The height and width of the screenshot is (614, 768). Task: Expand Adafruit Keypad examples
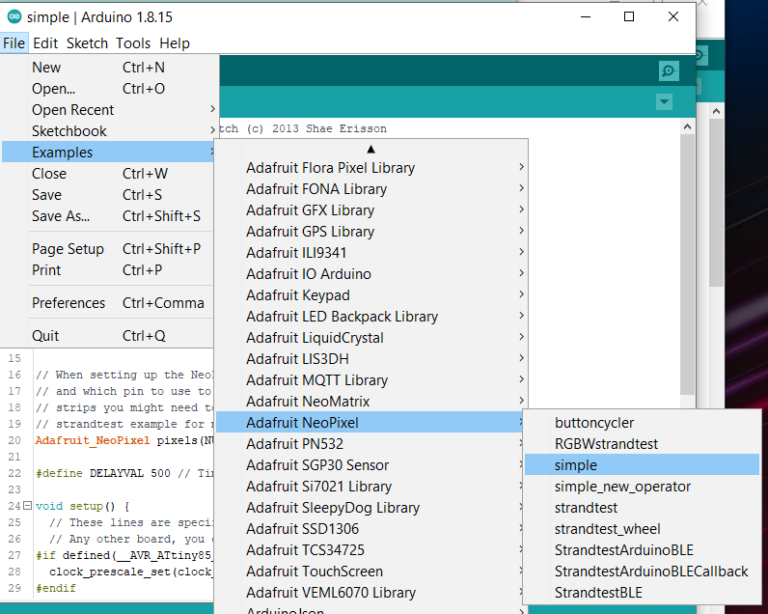371,295
